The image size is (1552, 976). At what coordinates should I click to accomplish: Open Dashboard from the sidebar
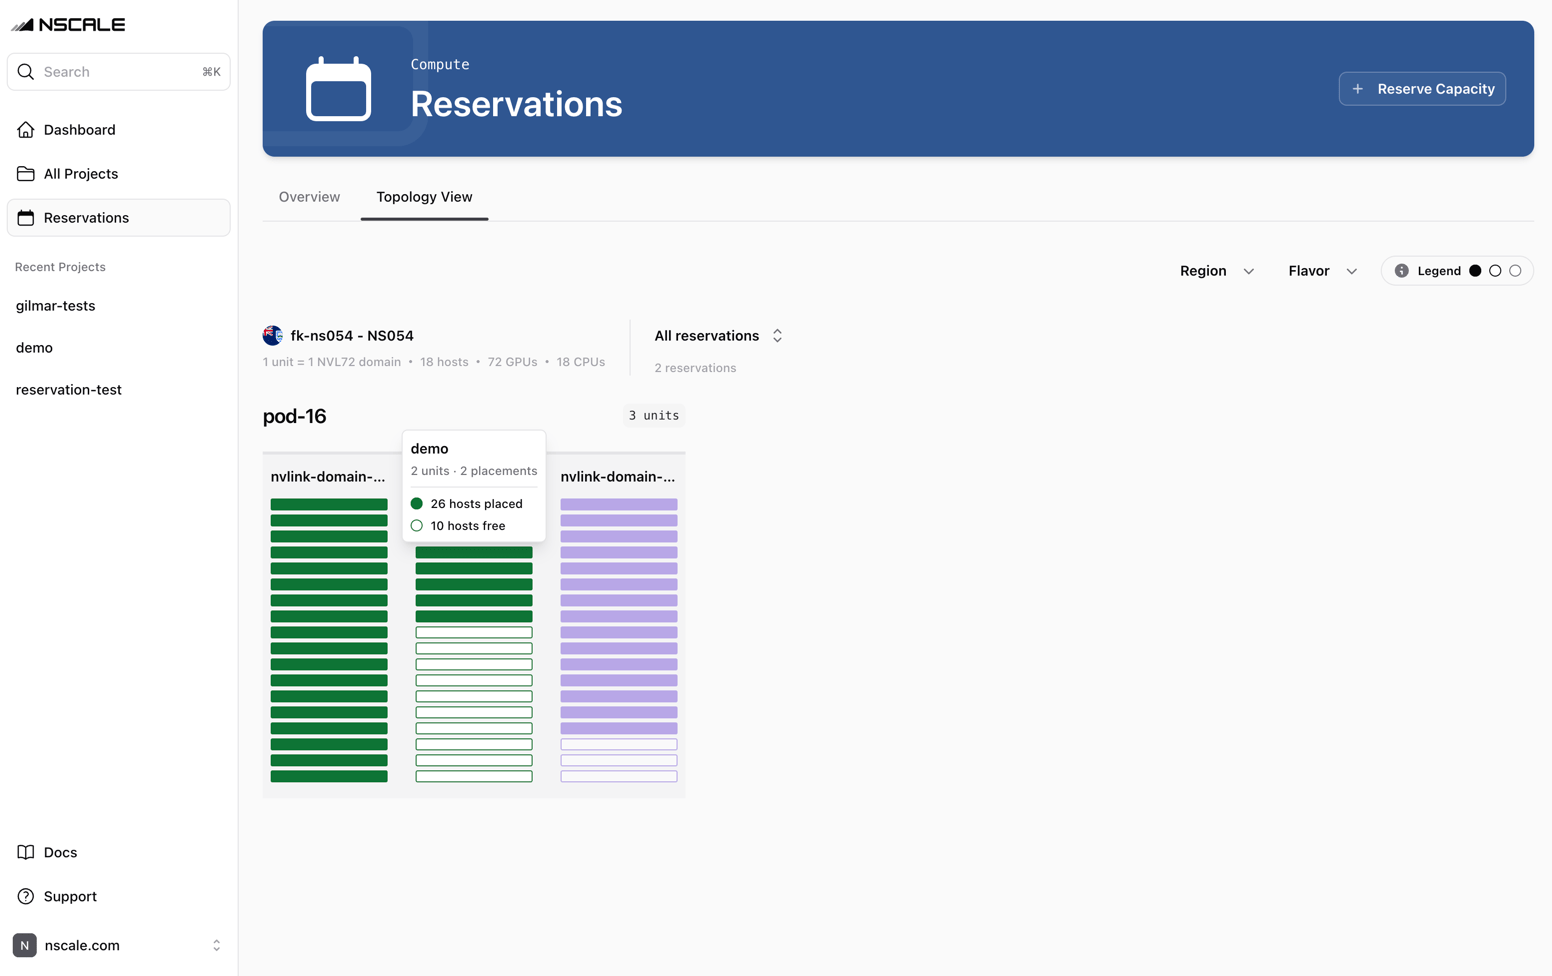[119, 130]
